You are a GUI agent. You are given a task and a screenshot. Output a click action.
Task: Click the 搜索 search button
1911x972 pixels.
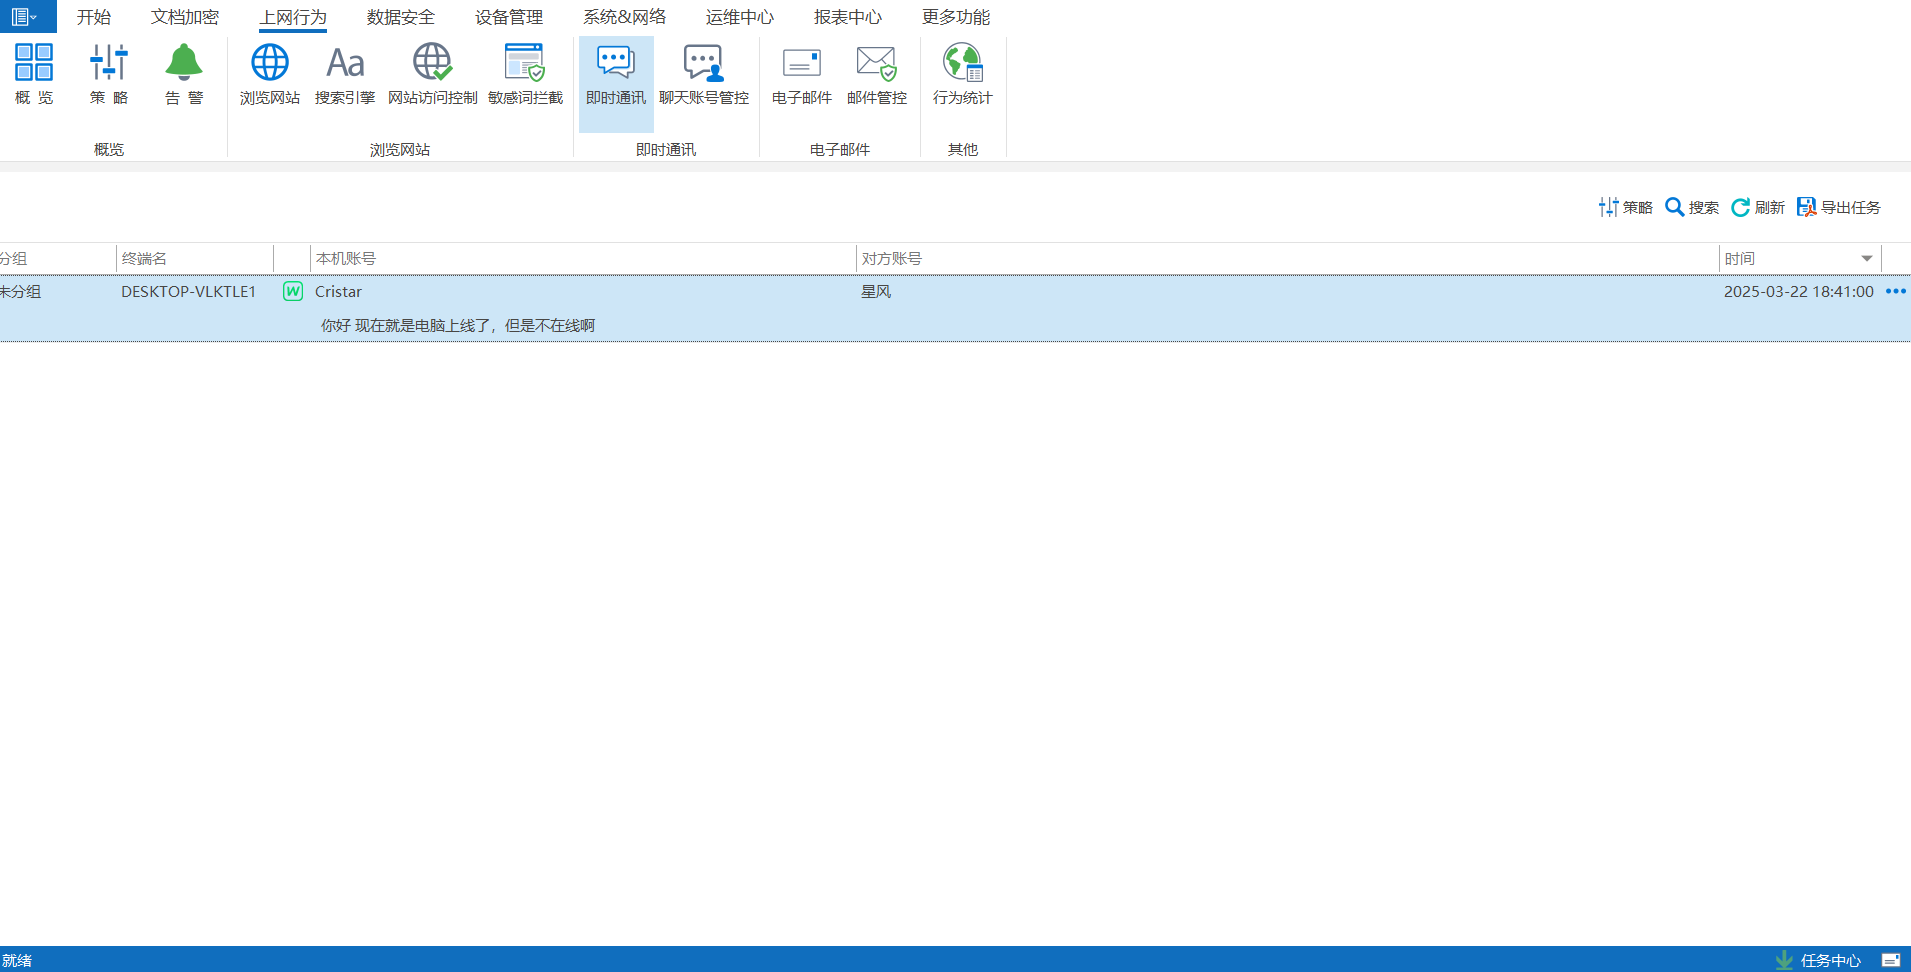pos(1692,207)
